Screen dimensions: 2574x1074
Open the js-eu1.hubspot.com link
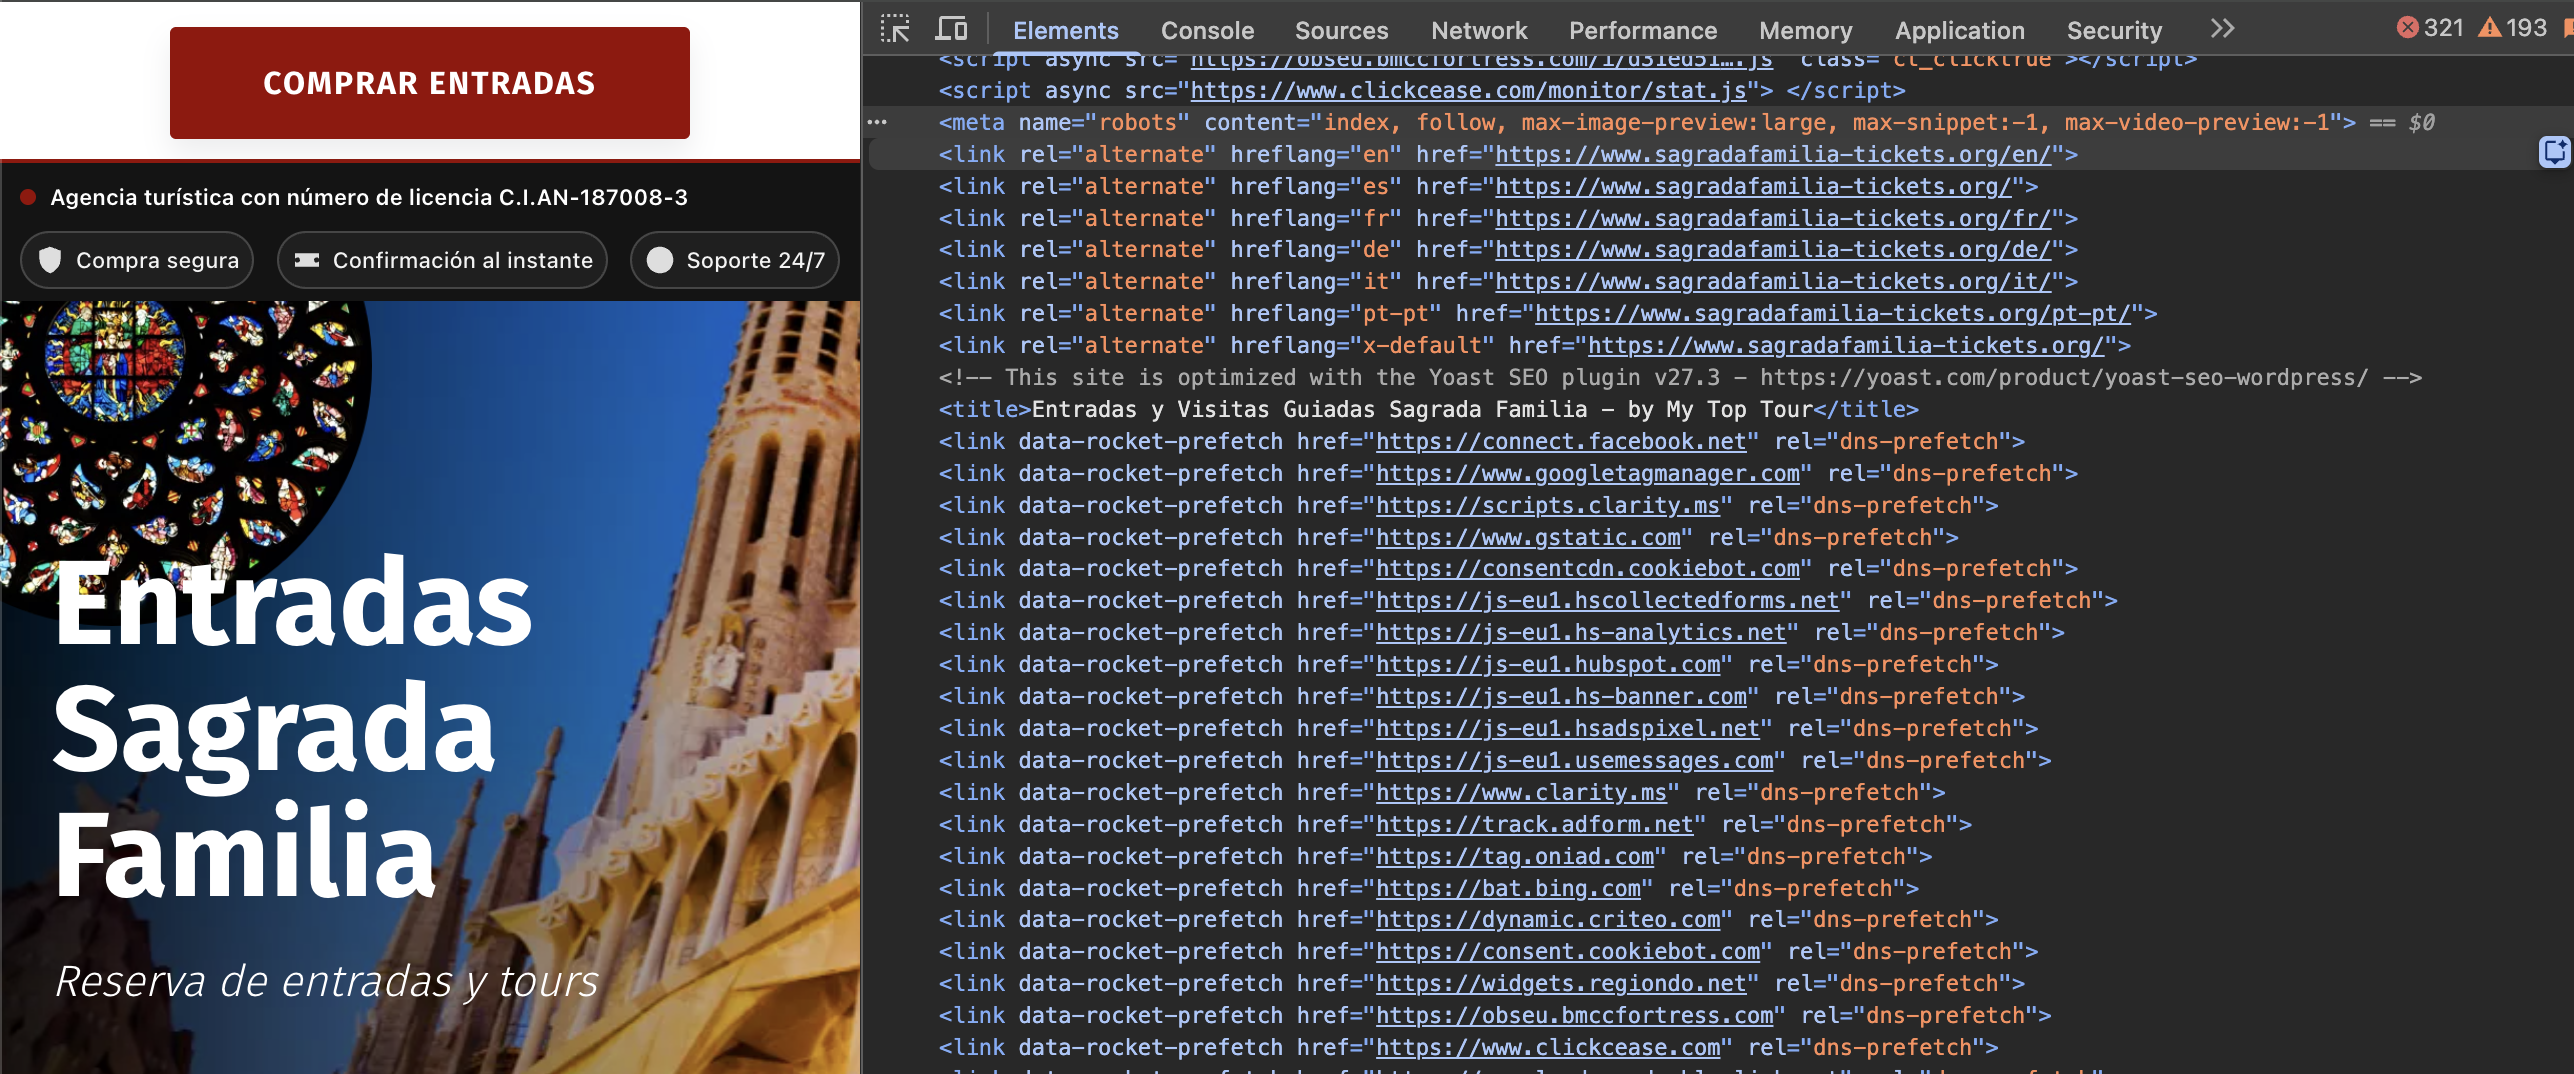click(x=1548, y=664)
